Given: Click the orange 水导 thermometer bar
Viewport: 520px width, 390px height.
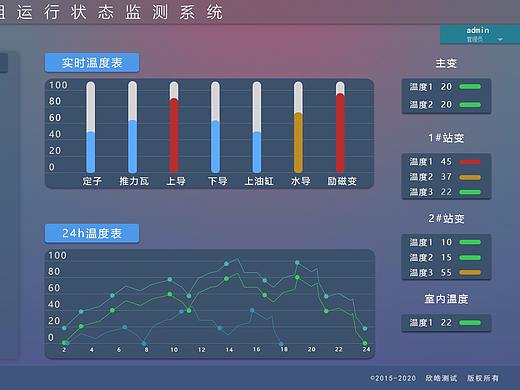Looking at the screenshot, I should click(x=298, y=127).
